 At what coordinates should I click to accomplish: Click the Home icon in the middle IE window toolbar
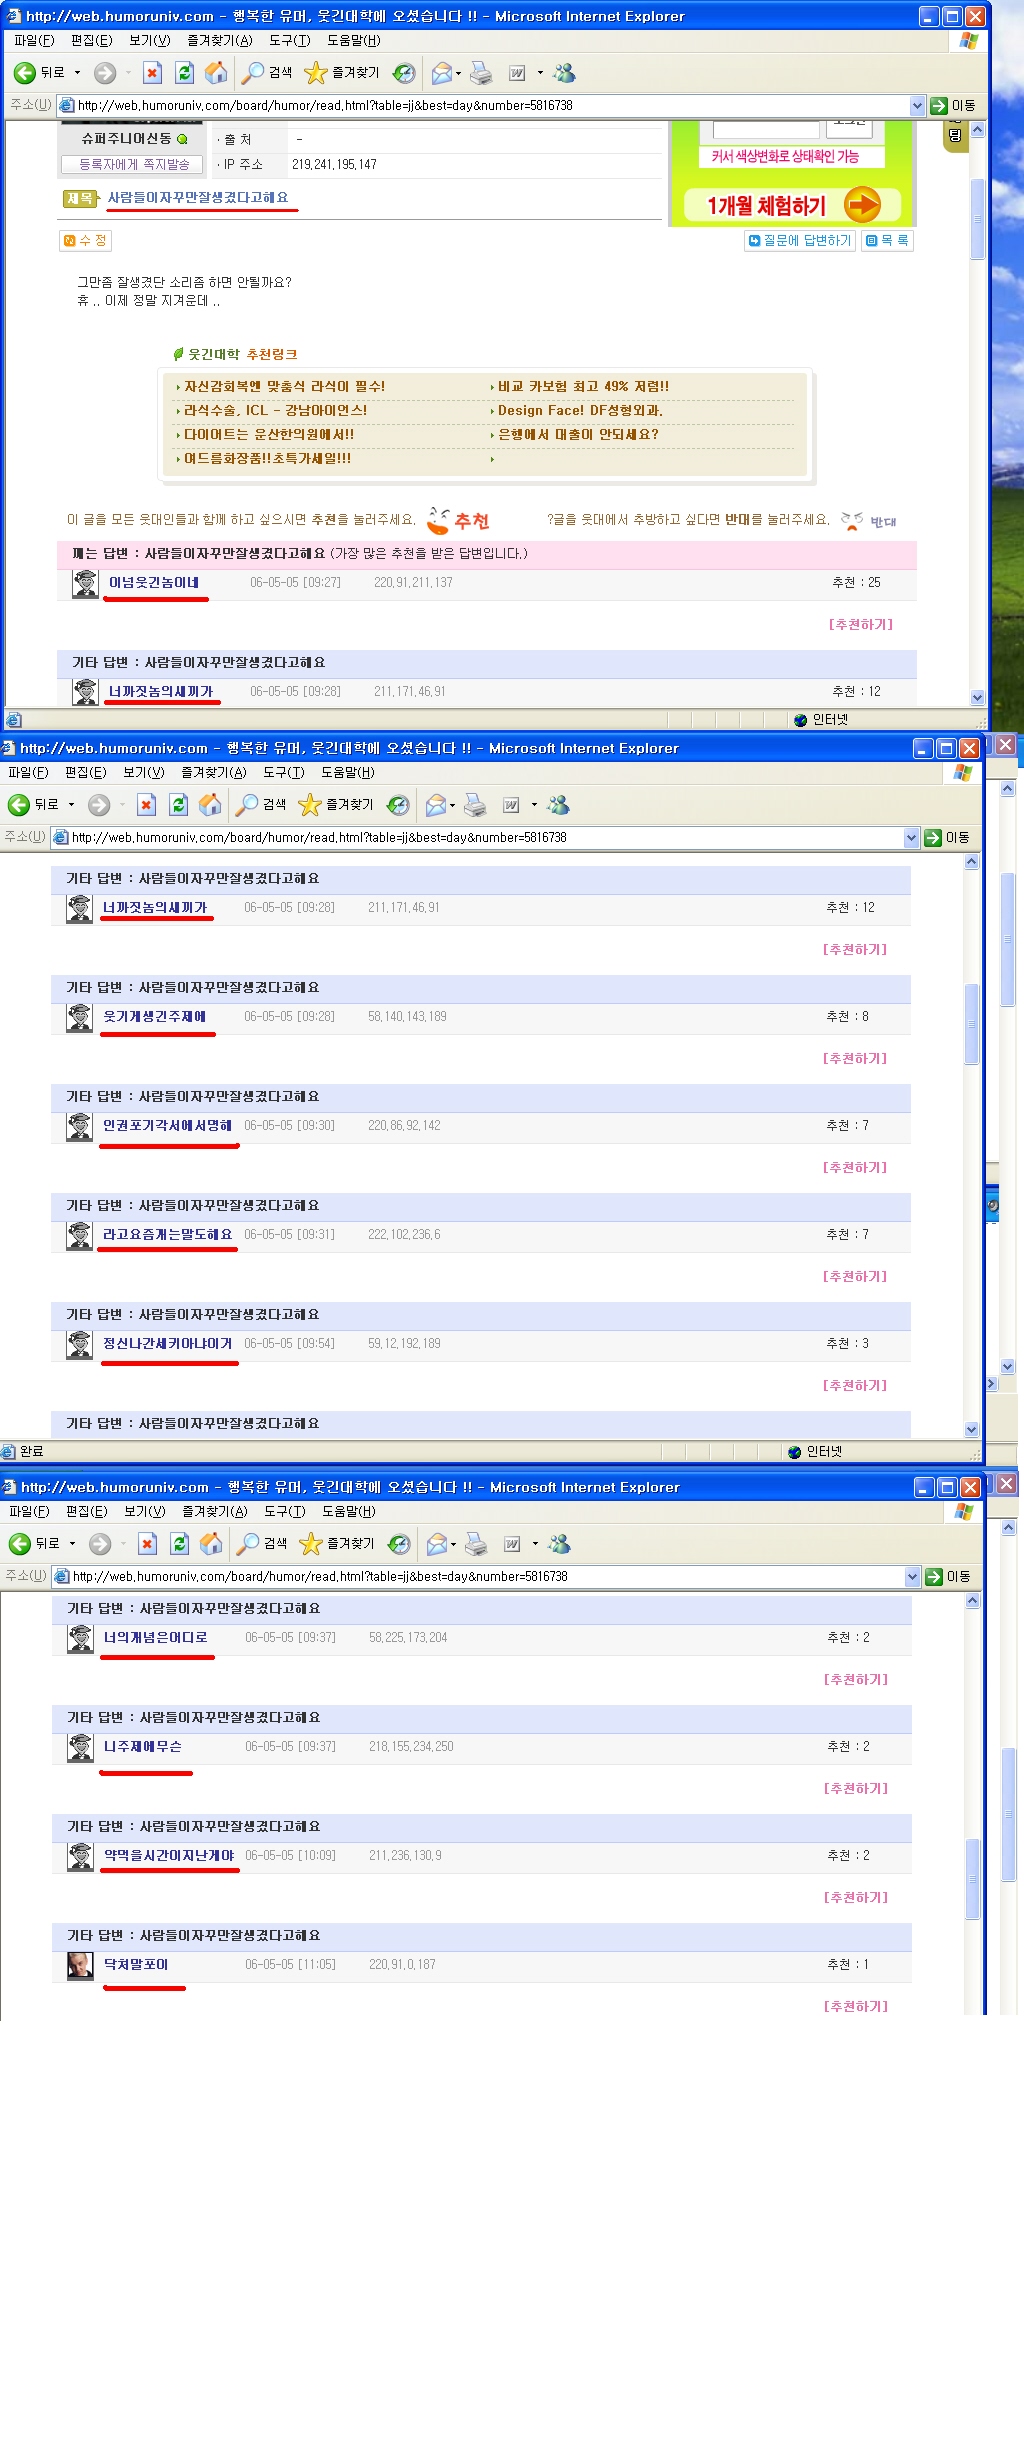[210, 805]
